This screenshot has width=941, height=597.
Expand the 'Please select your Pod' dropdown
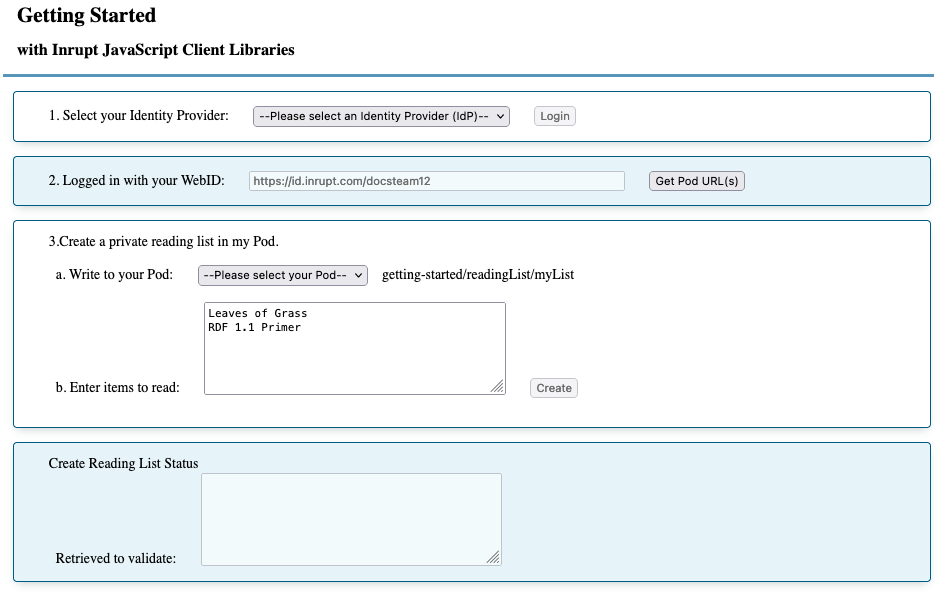[283, 275]
